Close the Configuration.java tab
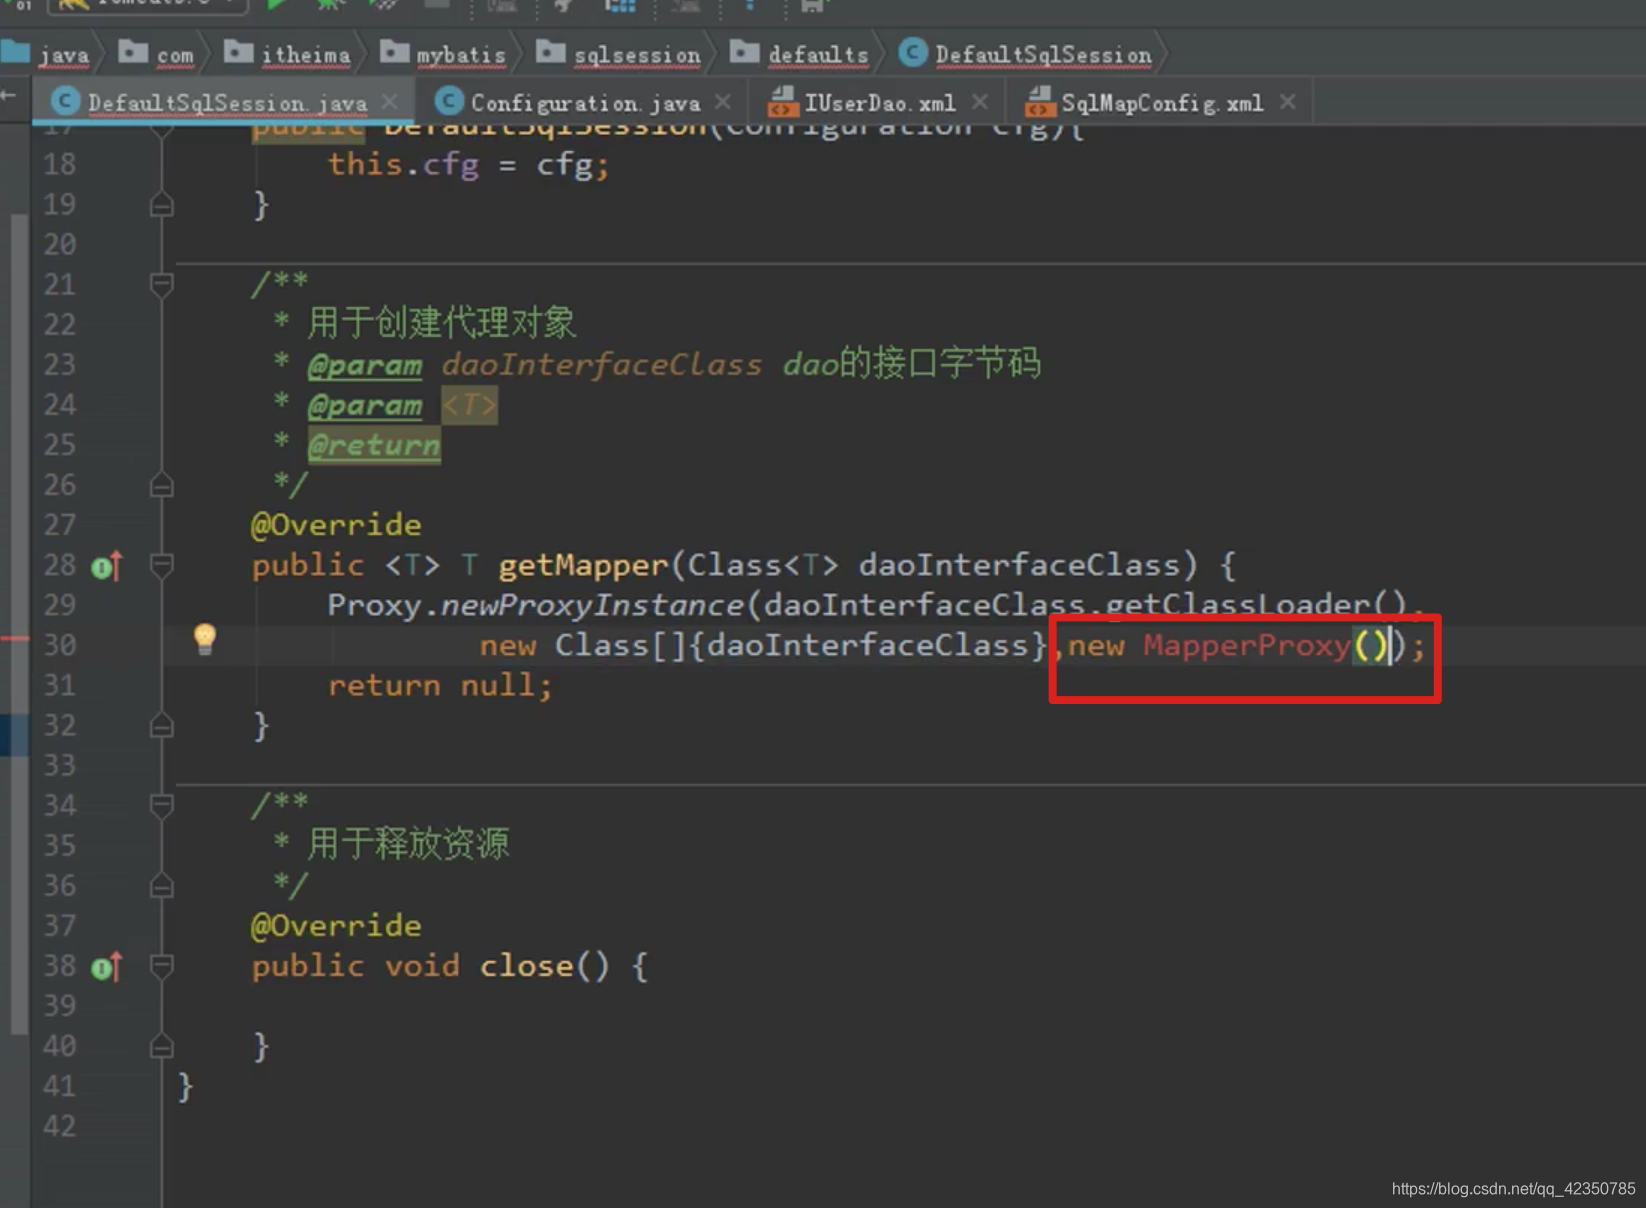This screenshot has width=1646, height=1208. (x=723, y=102)
